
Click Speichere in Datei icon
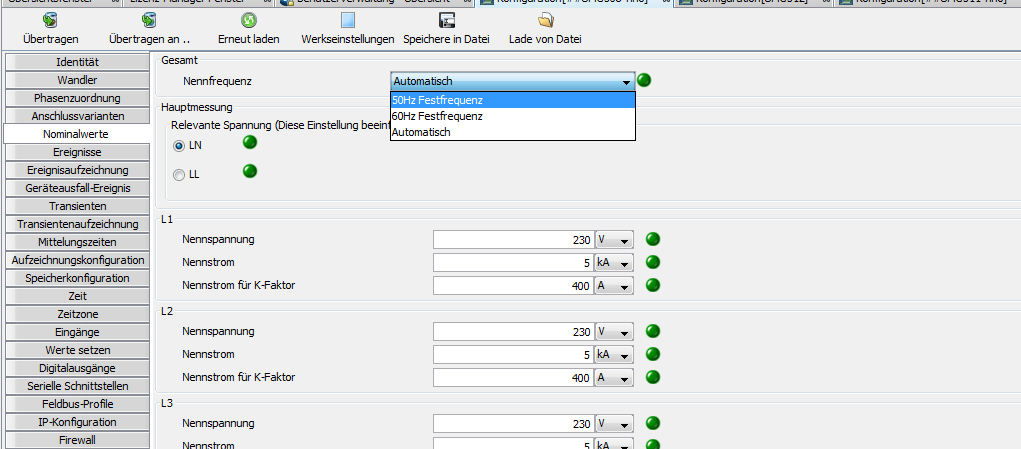447,20
